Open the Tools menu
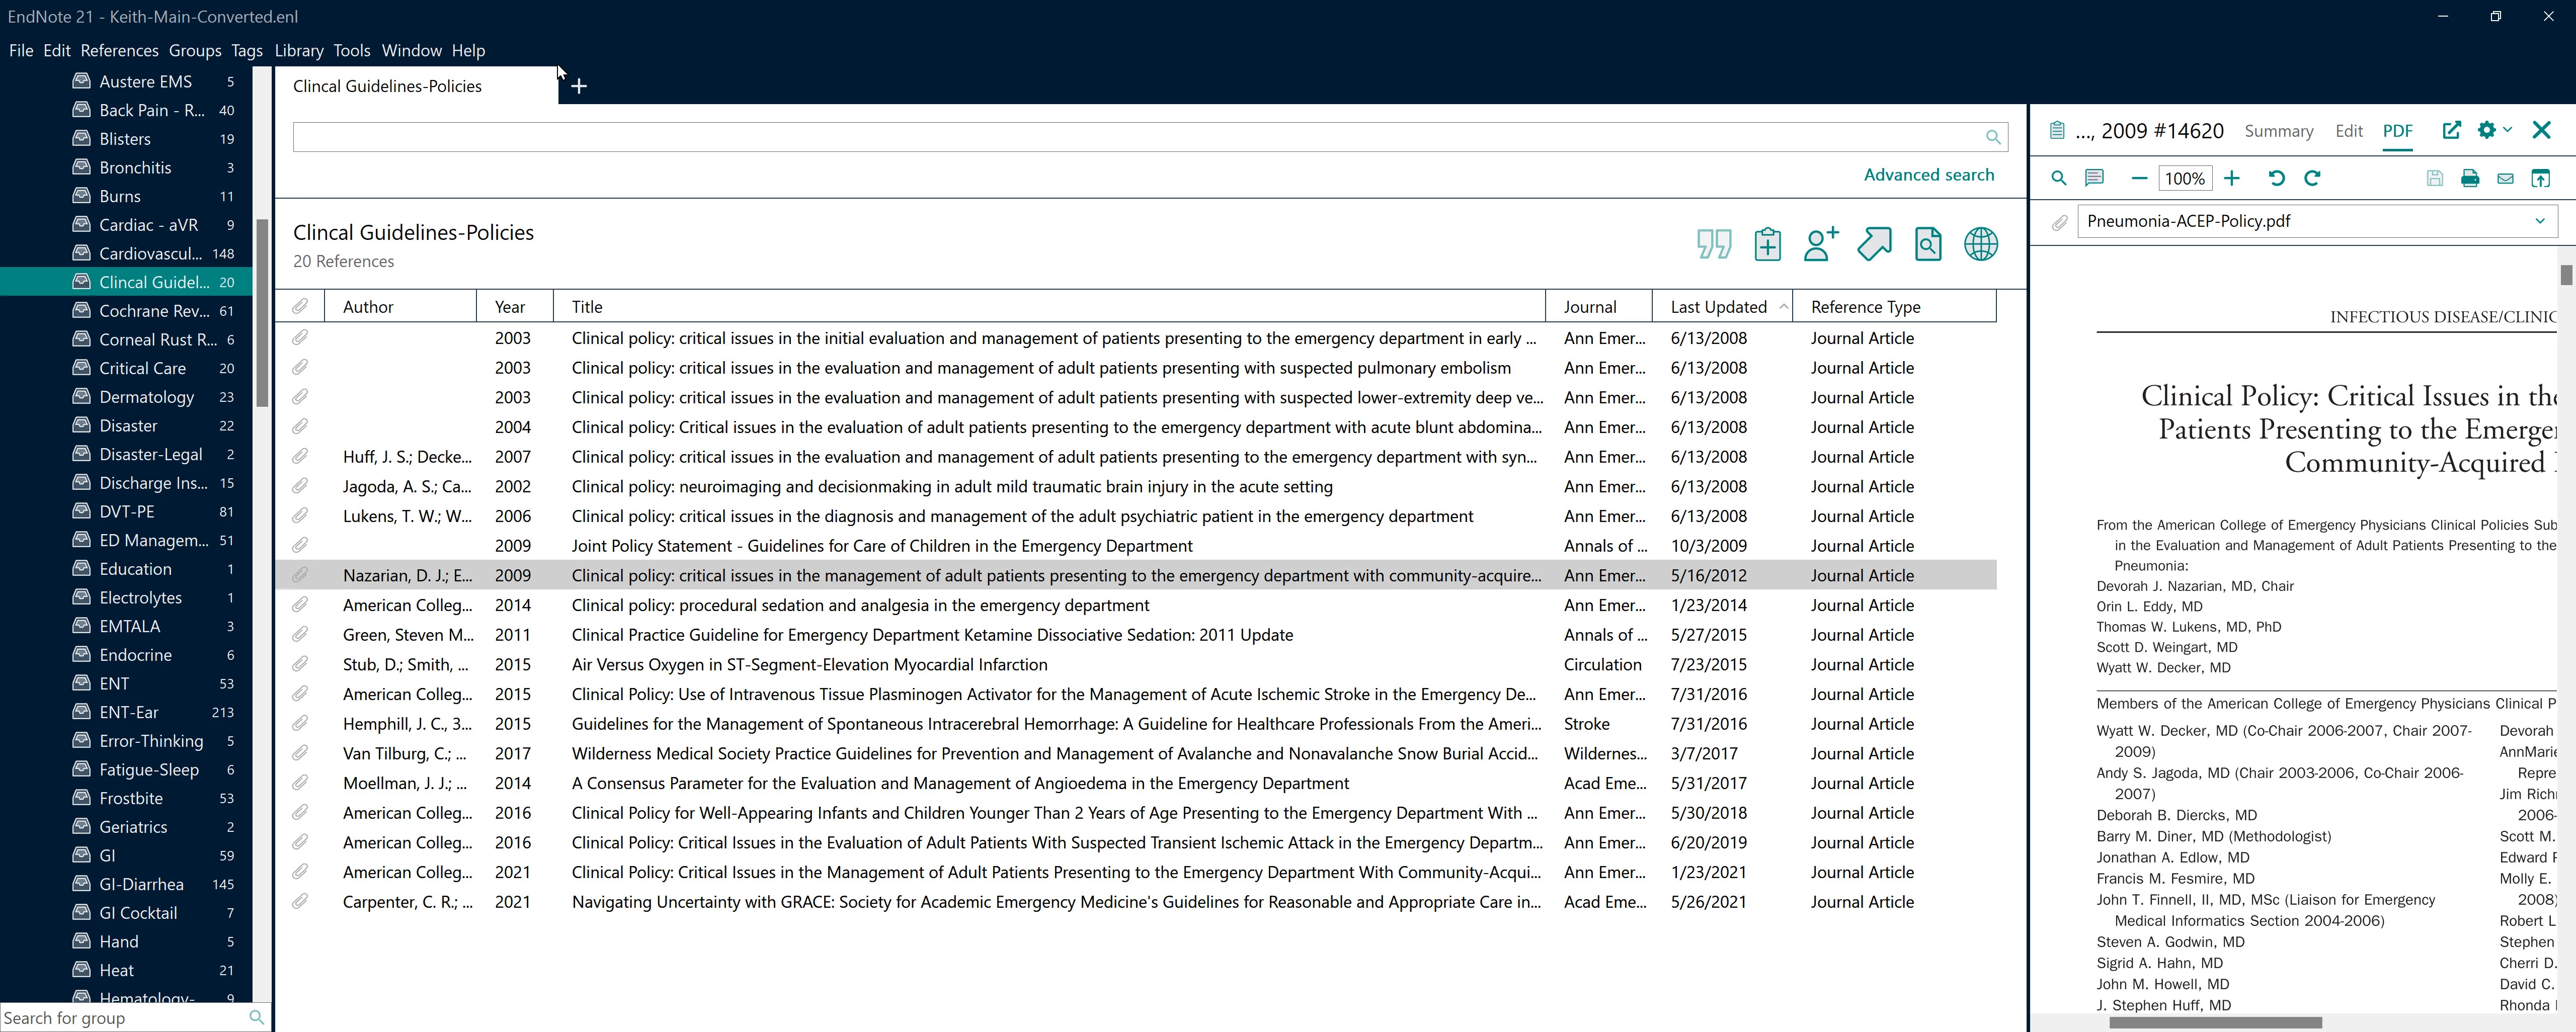Image resolution: width=2576 pixels, height=1032 pixels. pyautogui.click(x=351, y=50)
